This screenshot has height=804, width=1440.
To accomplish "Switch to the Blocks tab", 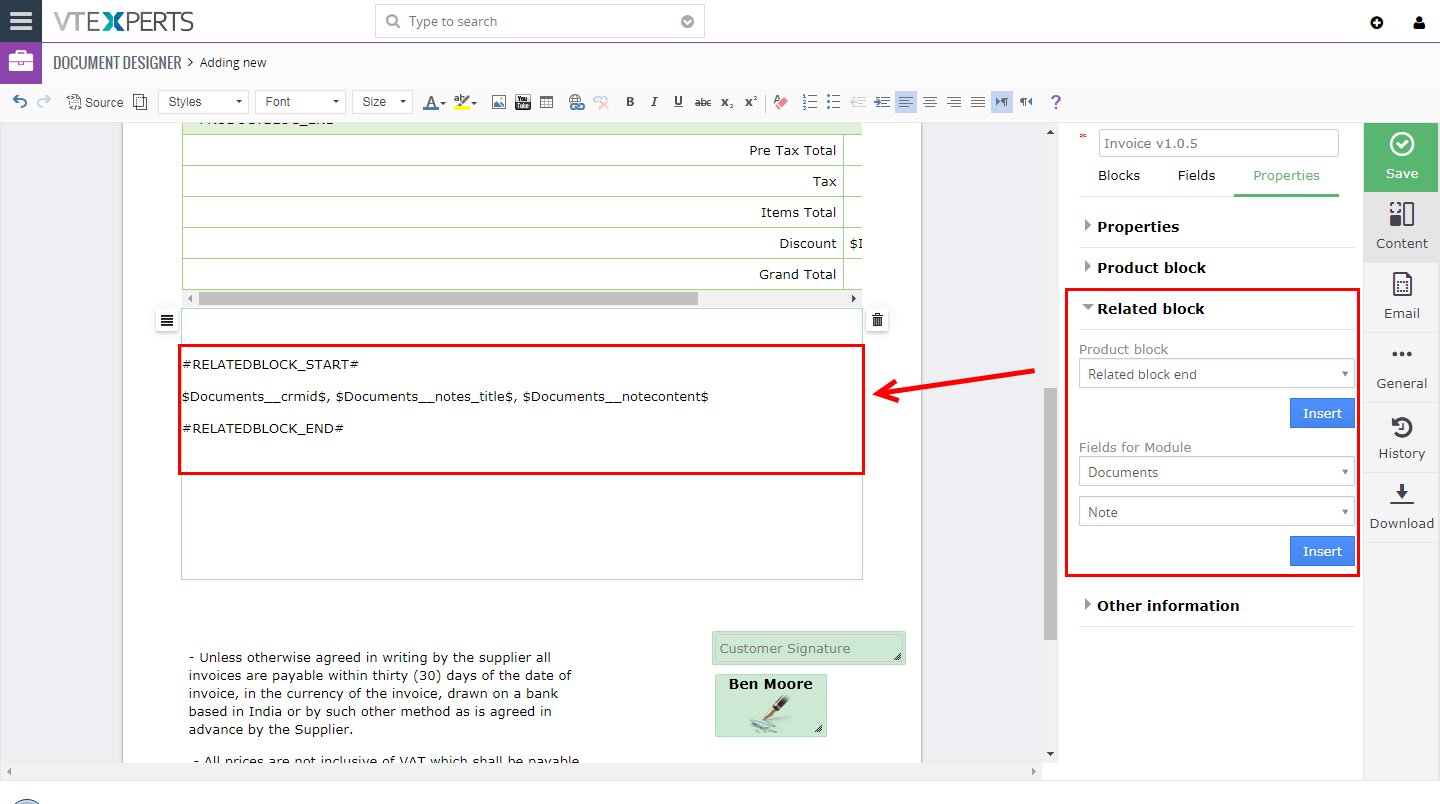I will (1119, 175).
